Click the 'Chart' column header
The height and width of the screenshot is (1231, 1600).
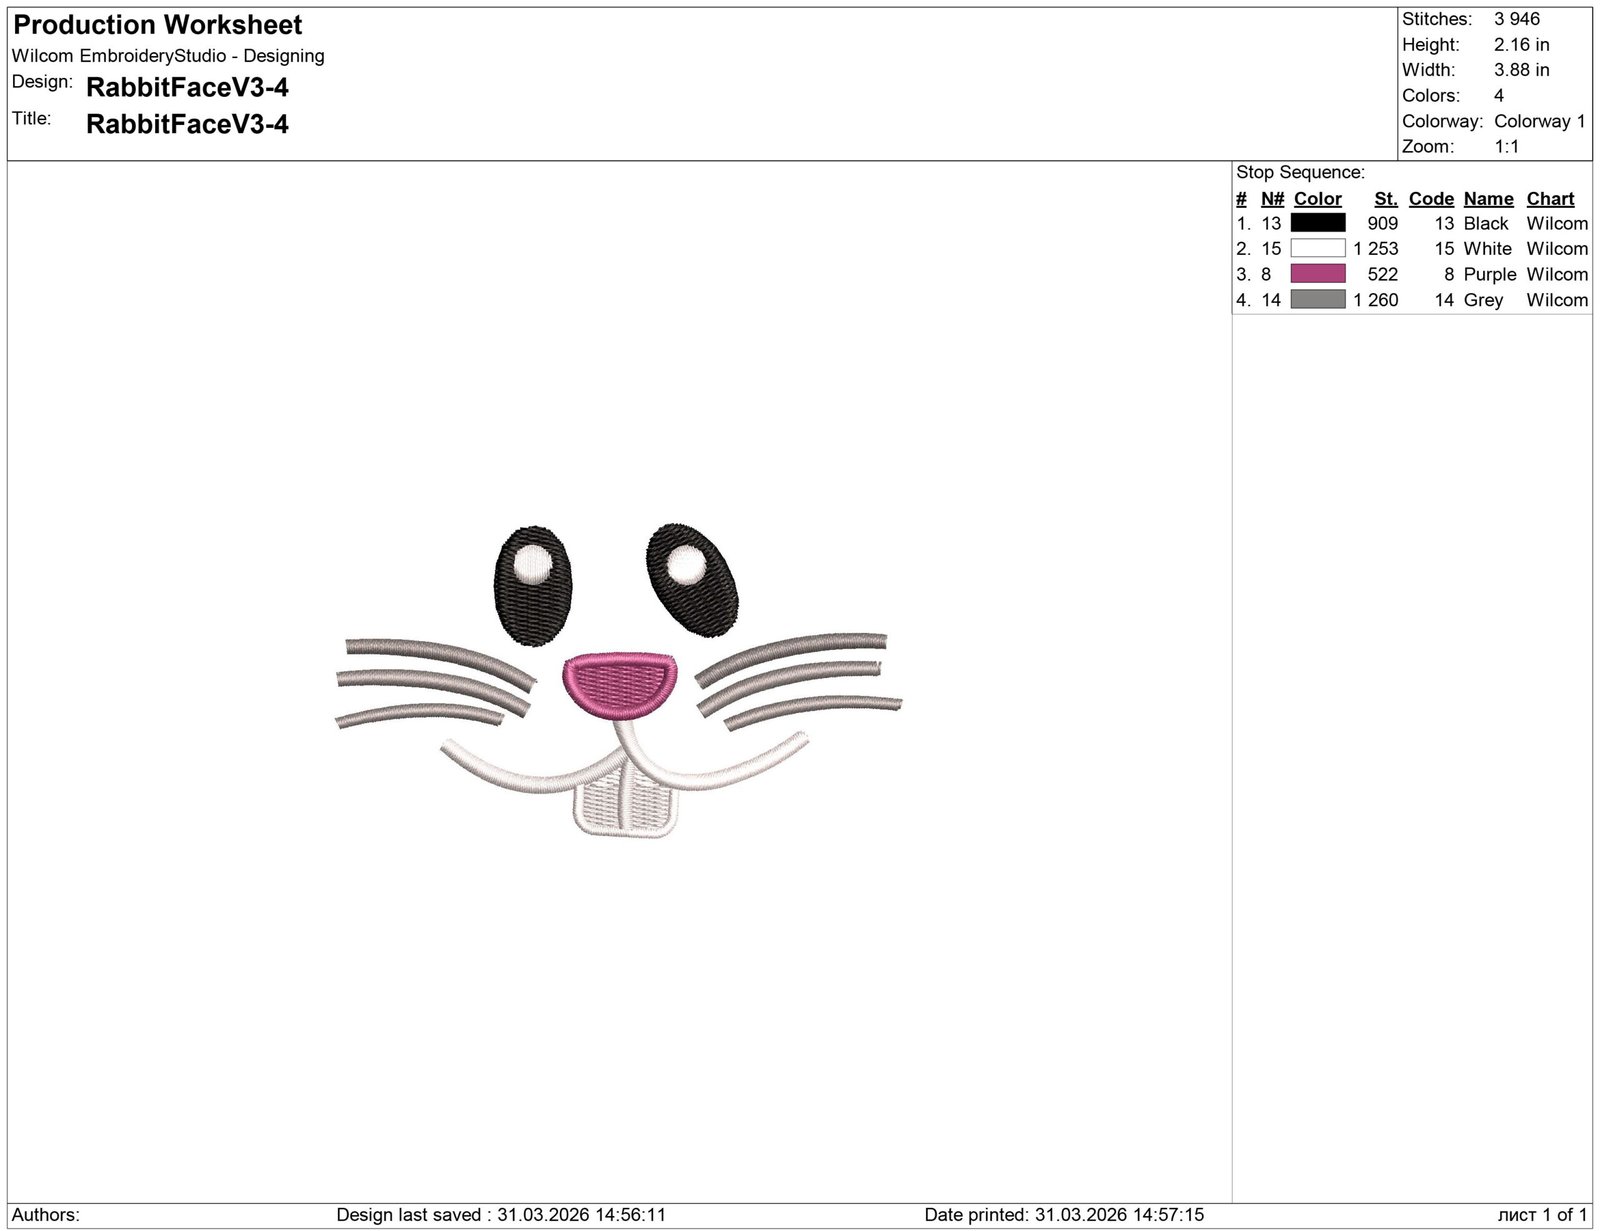point(1550,199)
